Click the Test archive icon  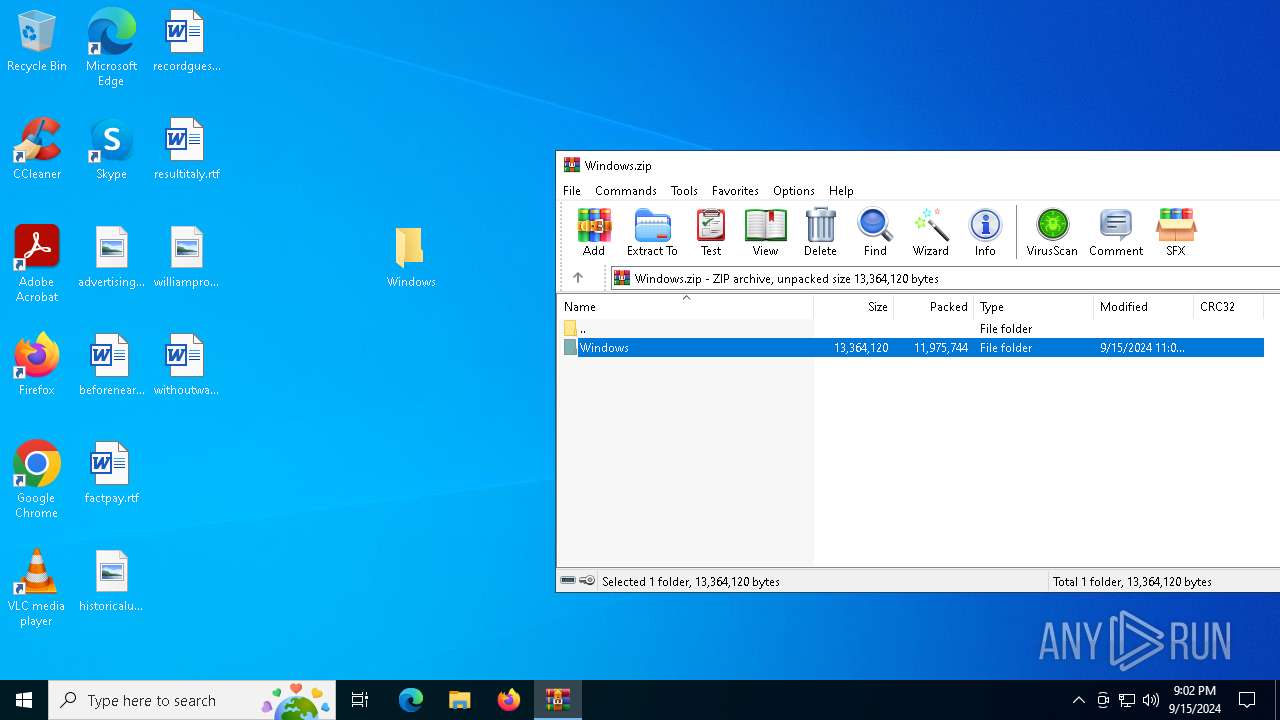(711, 232)
